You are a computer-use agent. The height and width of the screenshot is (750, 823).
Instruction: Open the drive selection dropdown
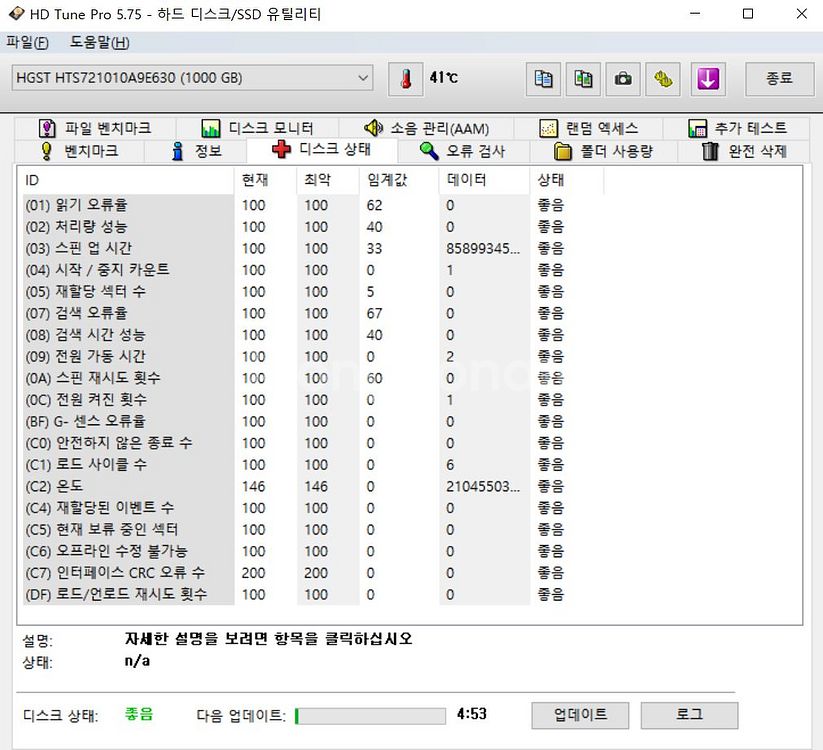click(x=192, y=78)
